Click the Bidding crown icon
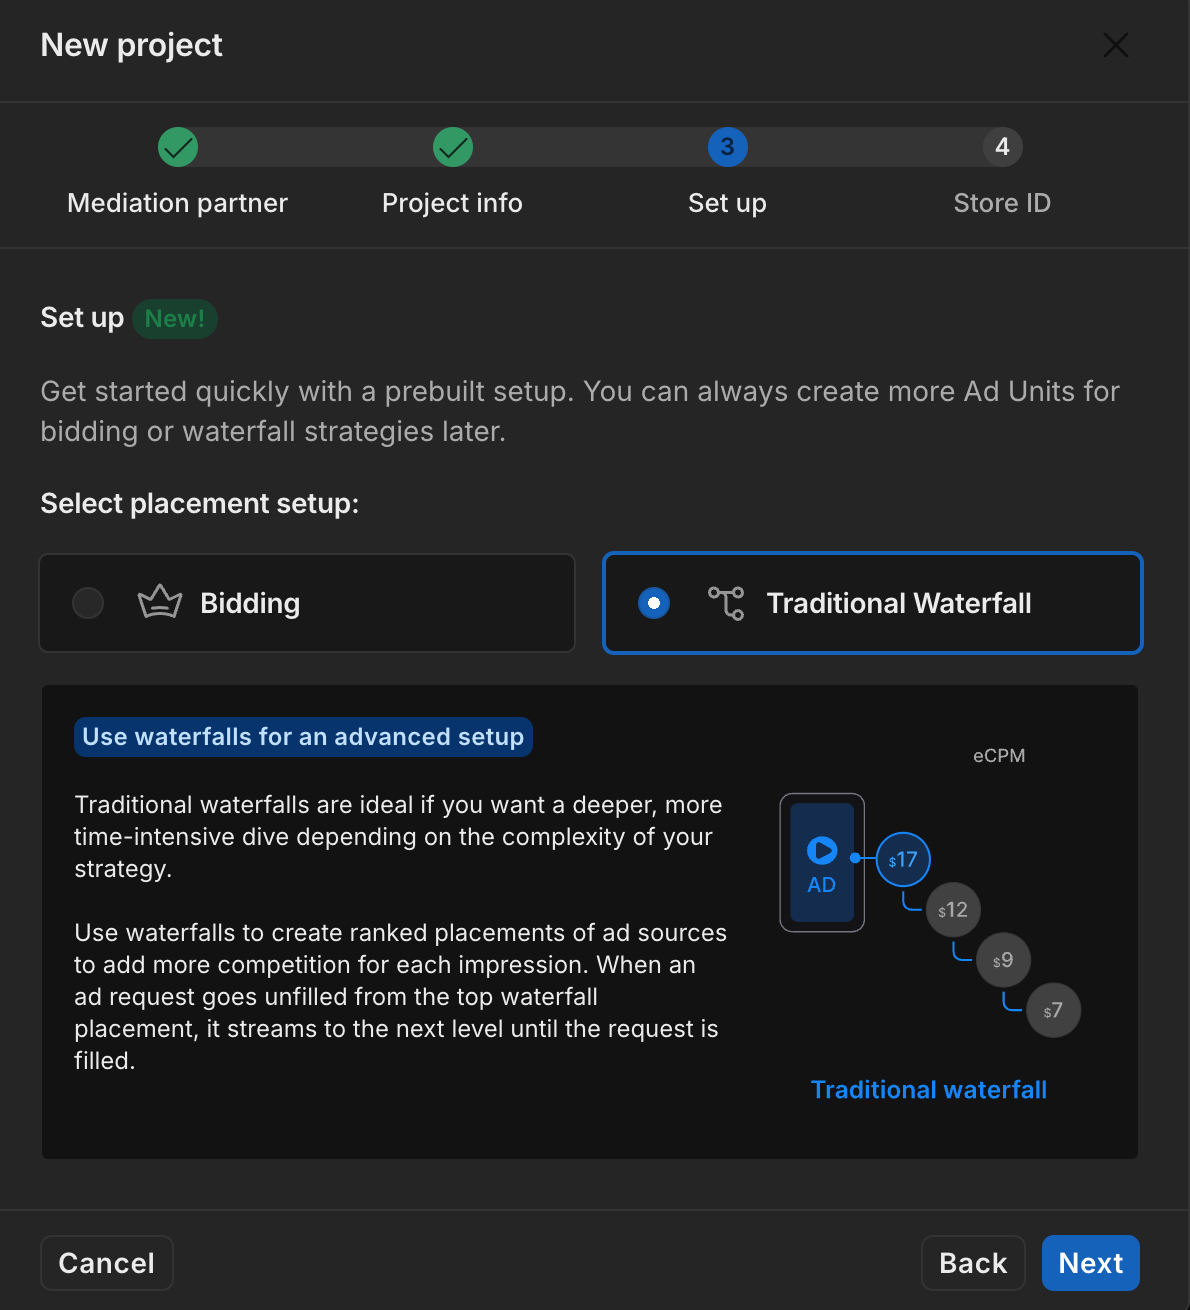 [160, 603]
